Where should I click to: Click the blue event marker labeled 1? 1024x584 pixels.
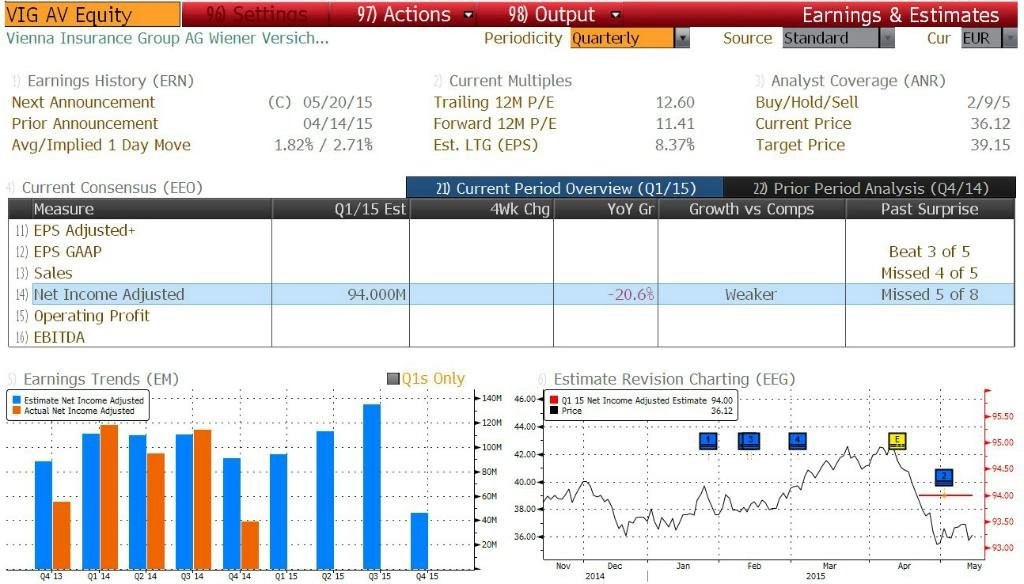click(x=708, y=441)
